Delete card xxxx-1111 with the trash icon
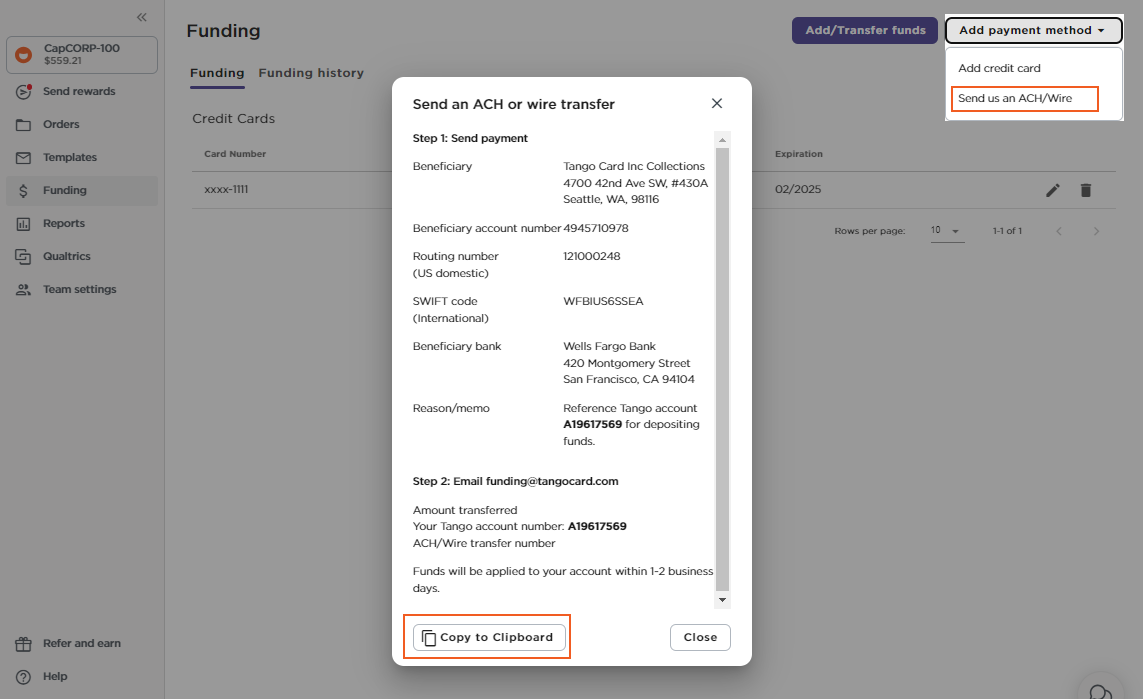Image resolution: width=1143 pixels, height=699 pixels. pyautogui.click(x=1086, y=189)
